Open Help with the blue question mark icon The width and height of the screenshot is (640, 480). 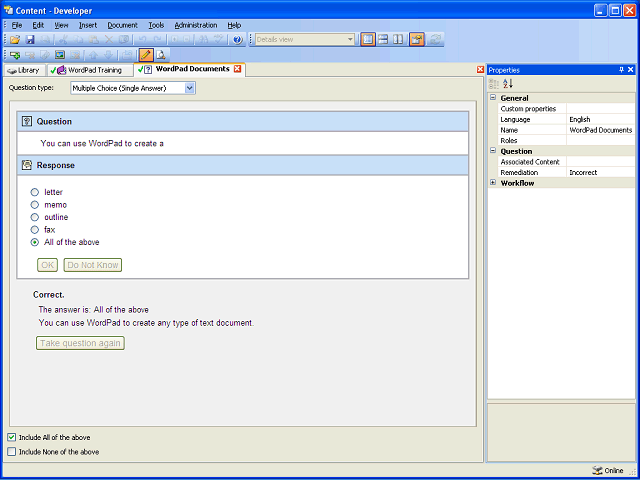[x=238, y=40]
